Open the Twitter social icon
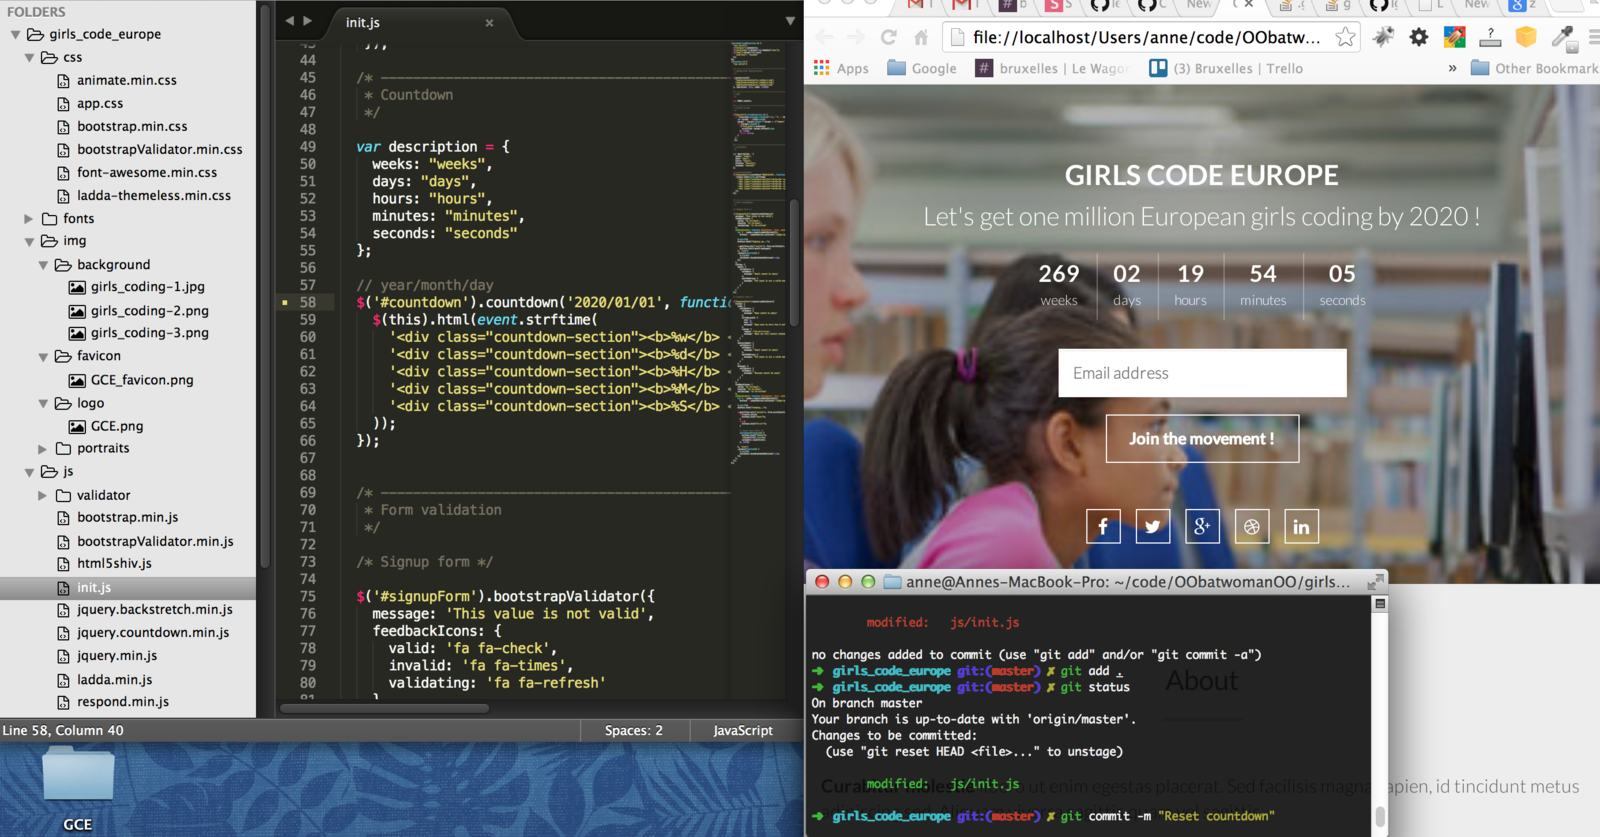The width and height of the screenshot is (1600, 837). click(x=1153, y=526)
